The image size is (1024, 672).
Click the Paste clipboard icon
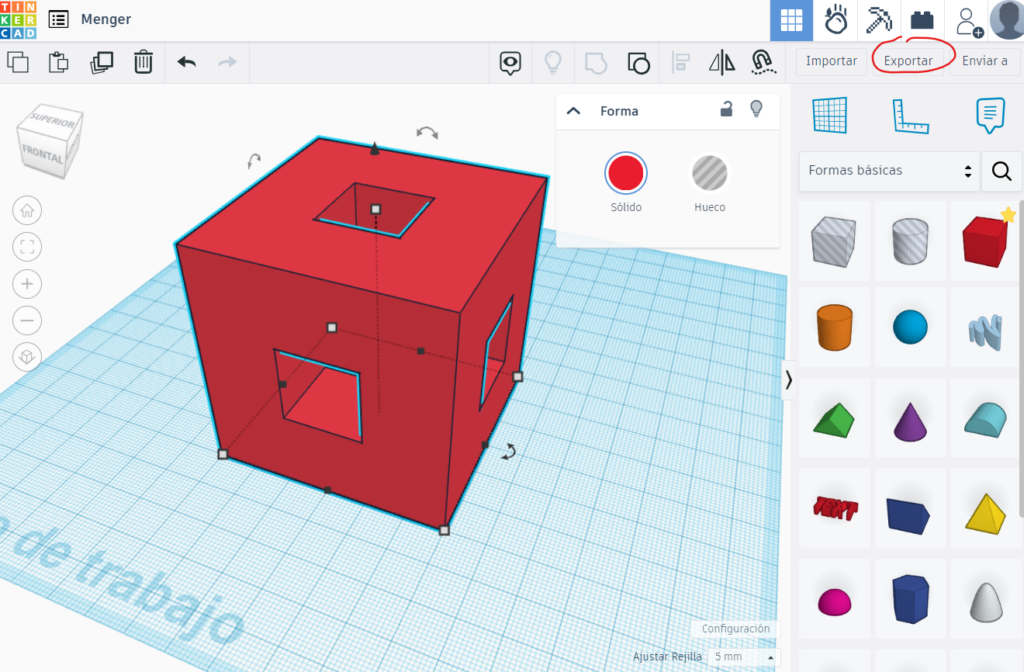coord(59,62)
